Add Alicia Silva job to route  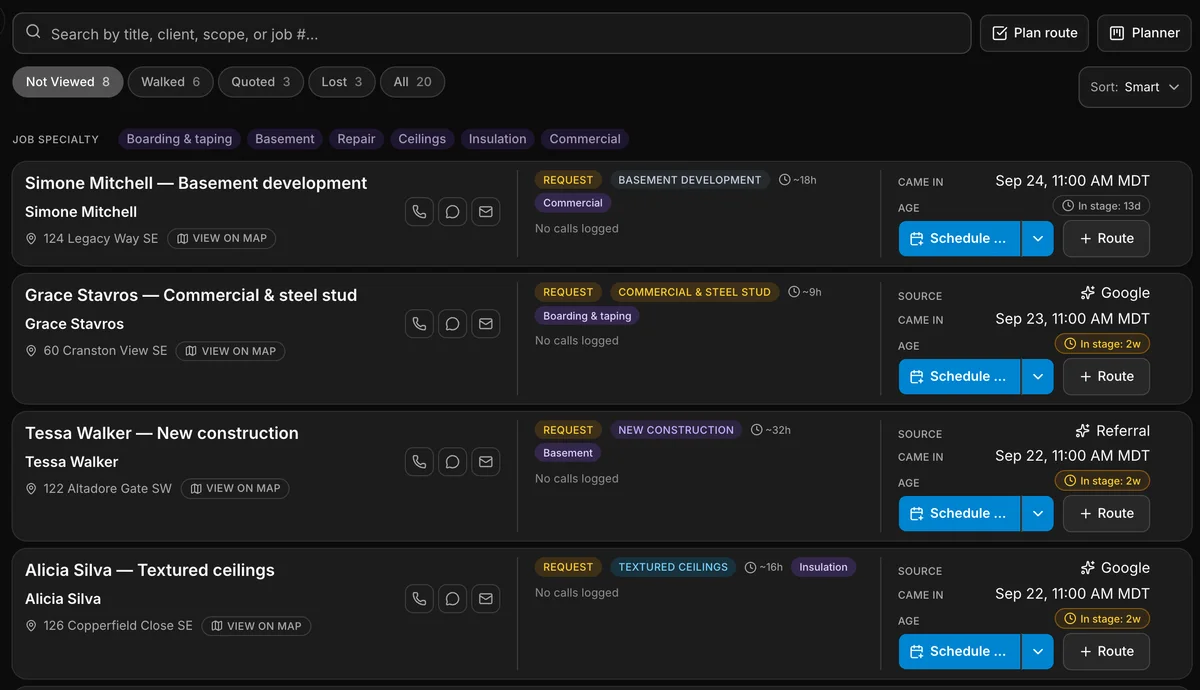point(1106,652)
